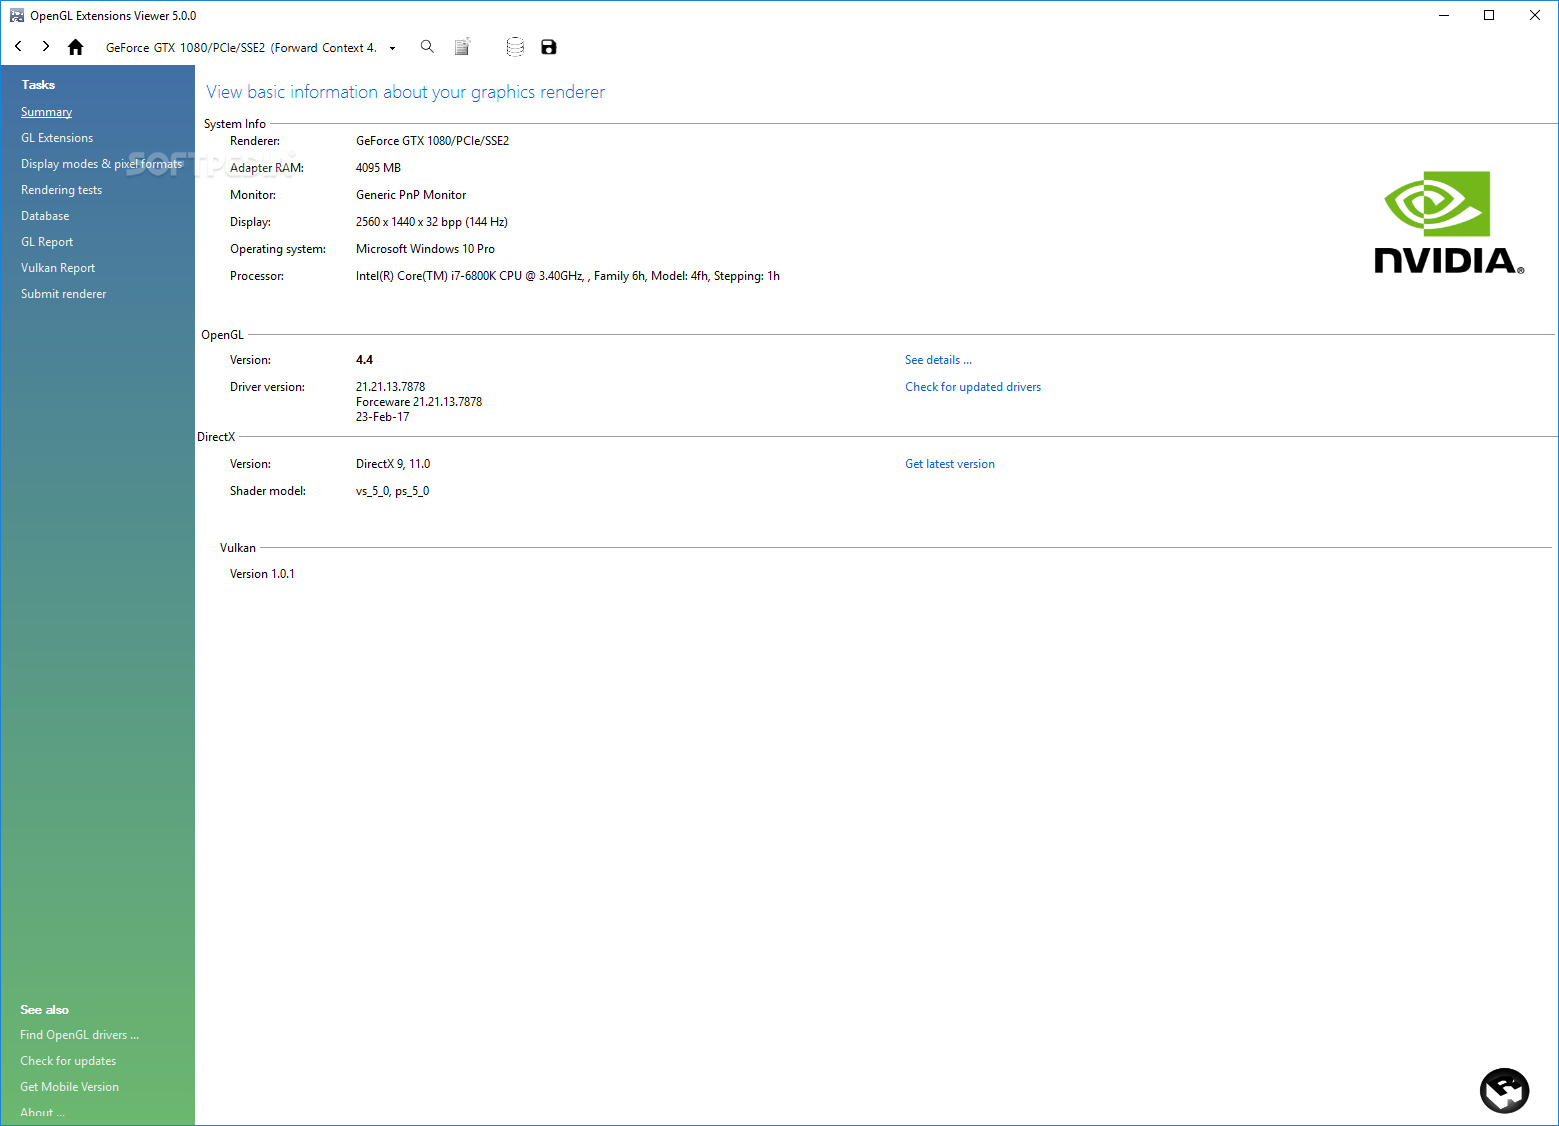This screenshot has height=1126, width=1559.
Task: Click the OpenGL version 4.4 value
Action: point(364,360)
